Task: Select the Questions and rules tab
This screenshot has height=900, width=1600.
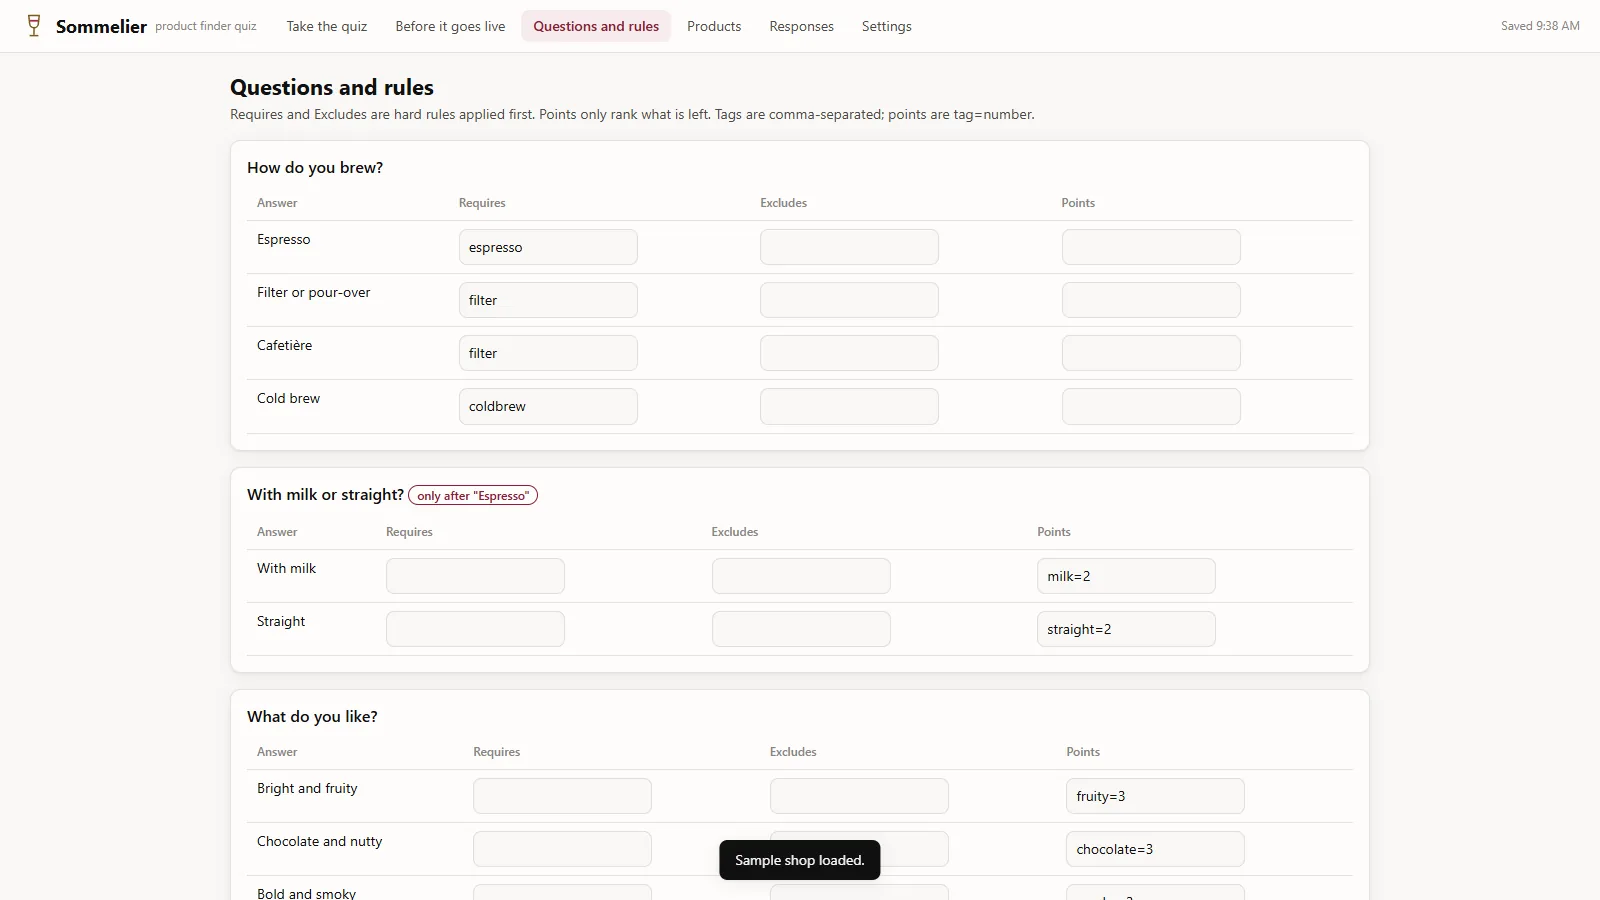Action: coord(596,26)
